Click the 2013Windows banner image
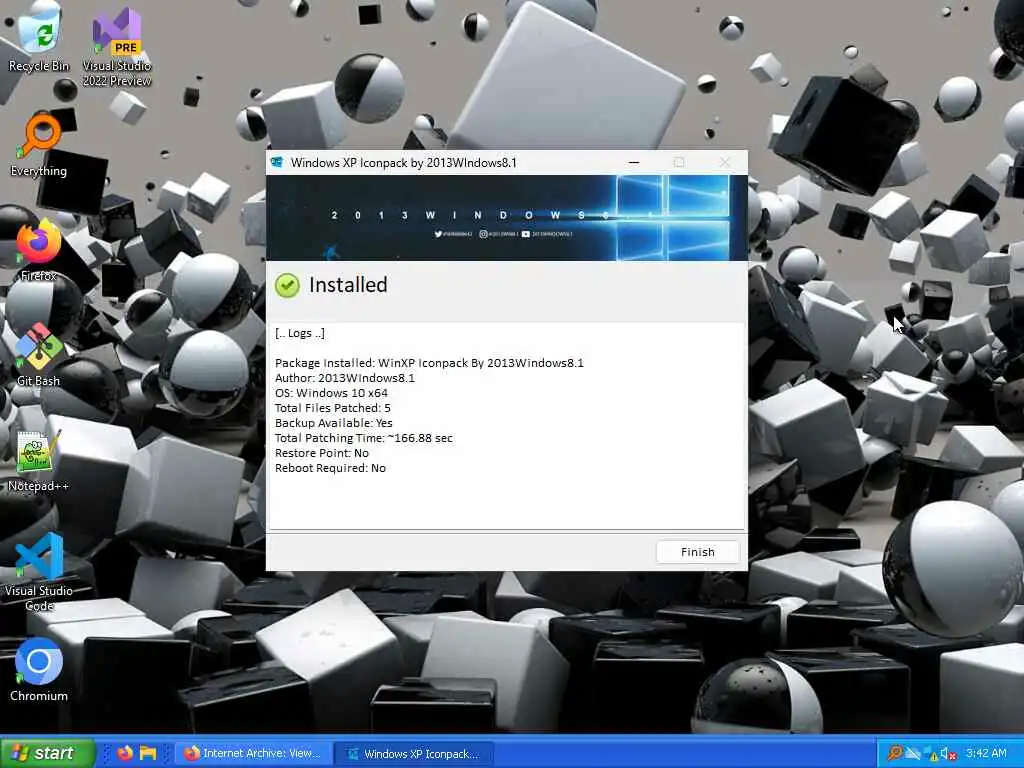 [x=506, y=218]
